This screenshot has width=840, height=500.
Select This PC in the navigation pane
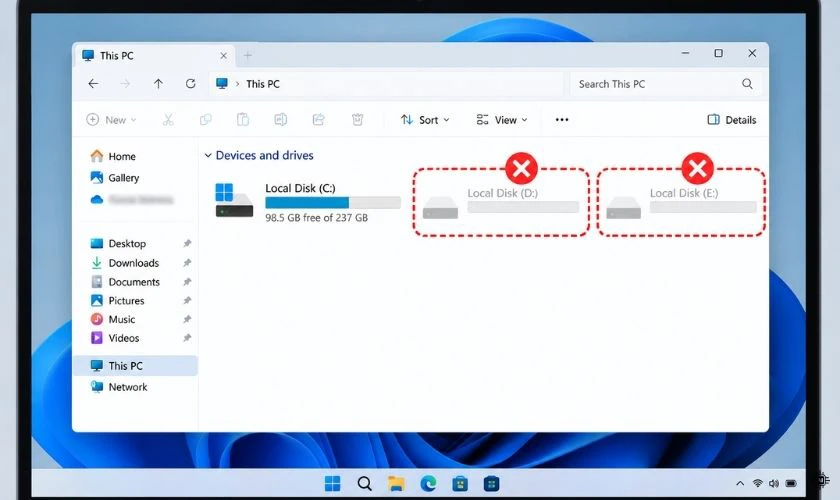pos(135,365)
